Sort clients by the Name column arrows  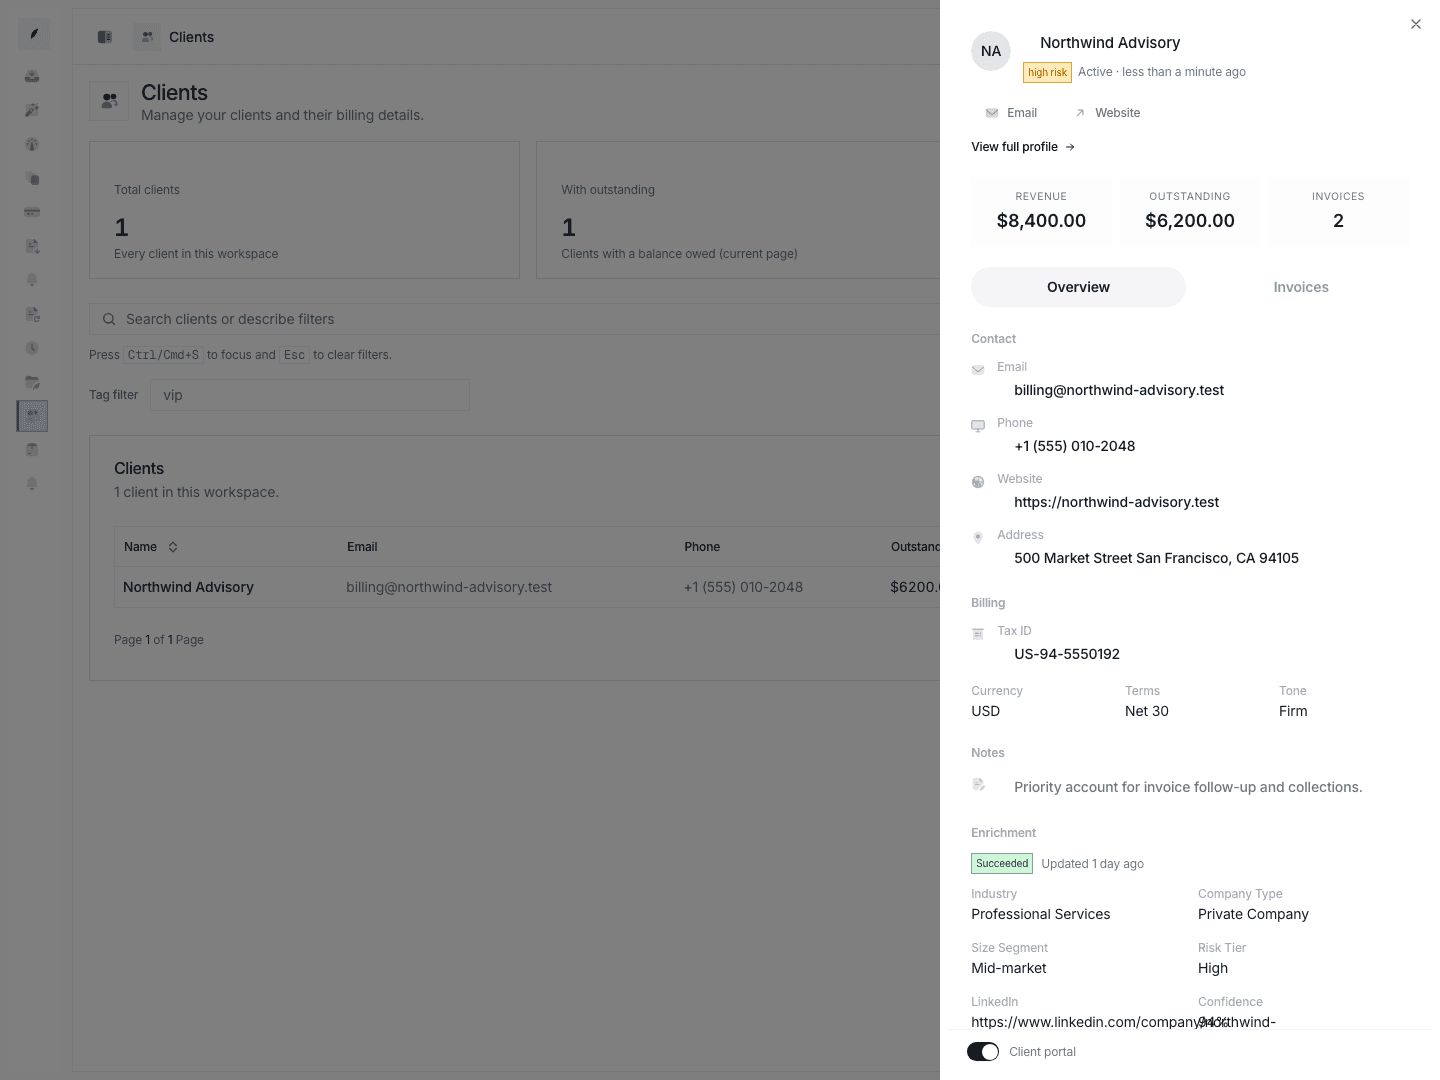[x=173, y=547]
